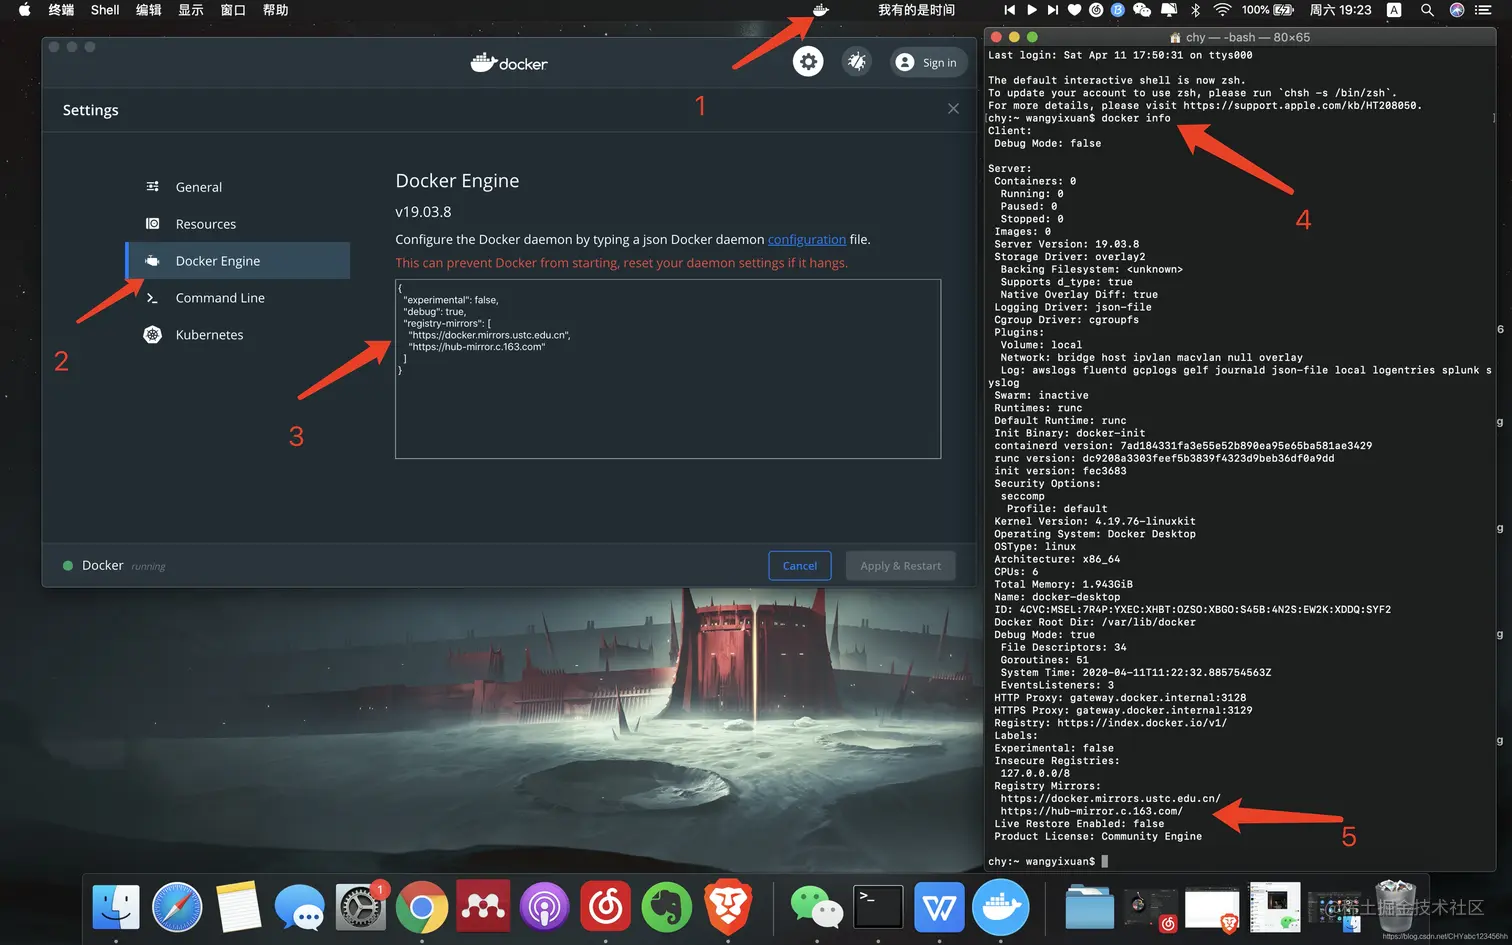The width and height of the screenshot is (1512, 945).
Task: Click the Docker whale logo in header
Action: pyautogui.click(x=509, y=63)
